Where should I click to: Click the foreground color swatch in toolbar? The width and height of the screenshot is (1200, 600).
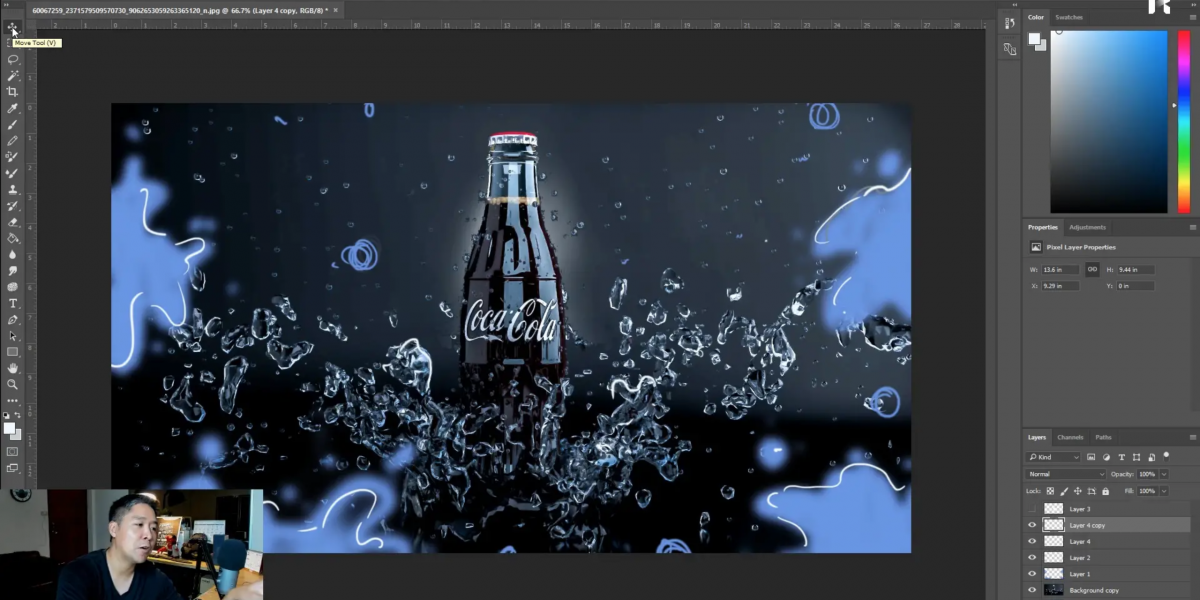click(9, 428)
